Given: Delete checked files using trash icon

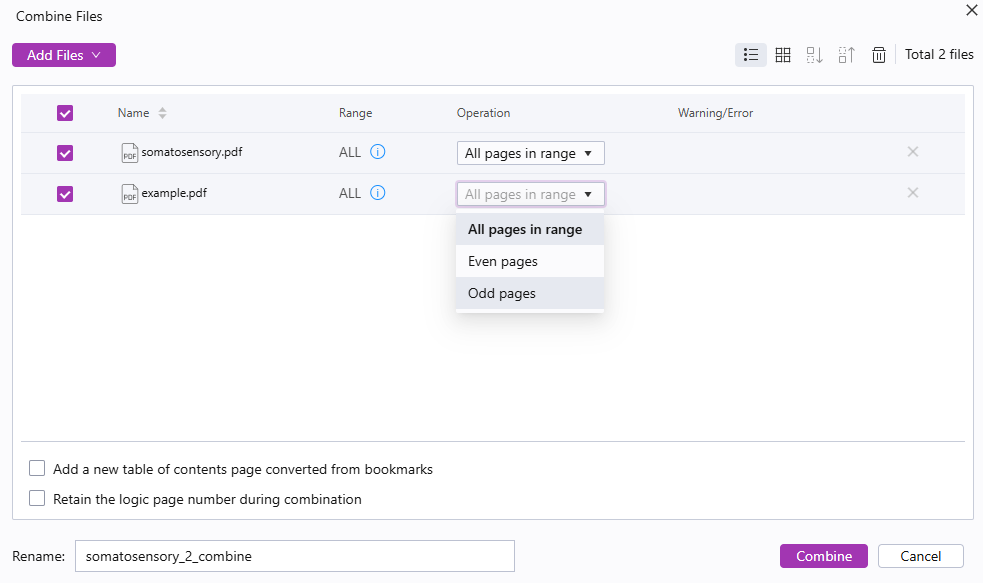Looking at the screenshot, I should coord(879,55).
